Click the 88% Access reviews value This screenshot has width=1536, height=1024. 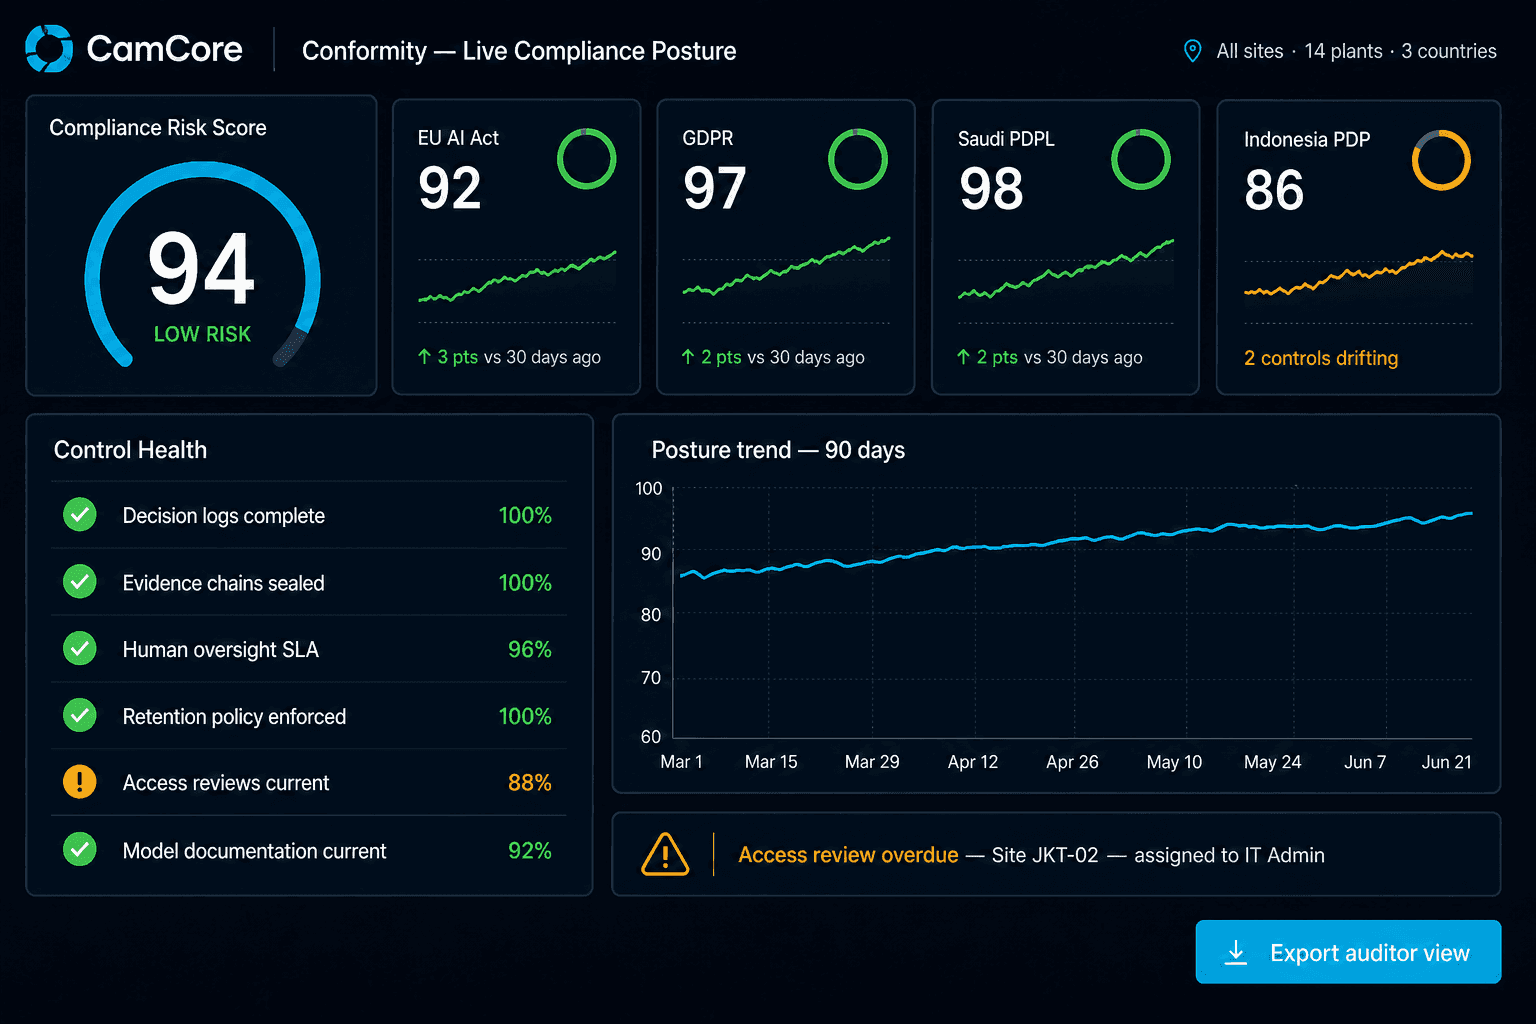(x=530, y=782)
